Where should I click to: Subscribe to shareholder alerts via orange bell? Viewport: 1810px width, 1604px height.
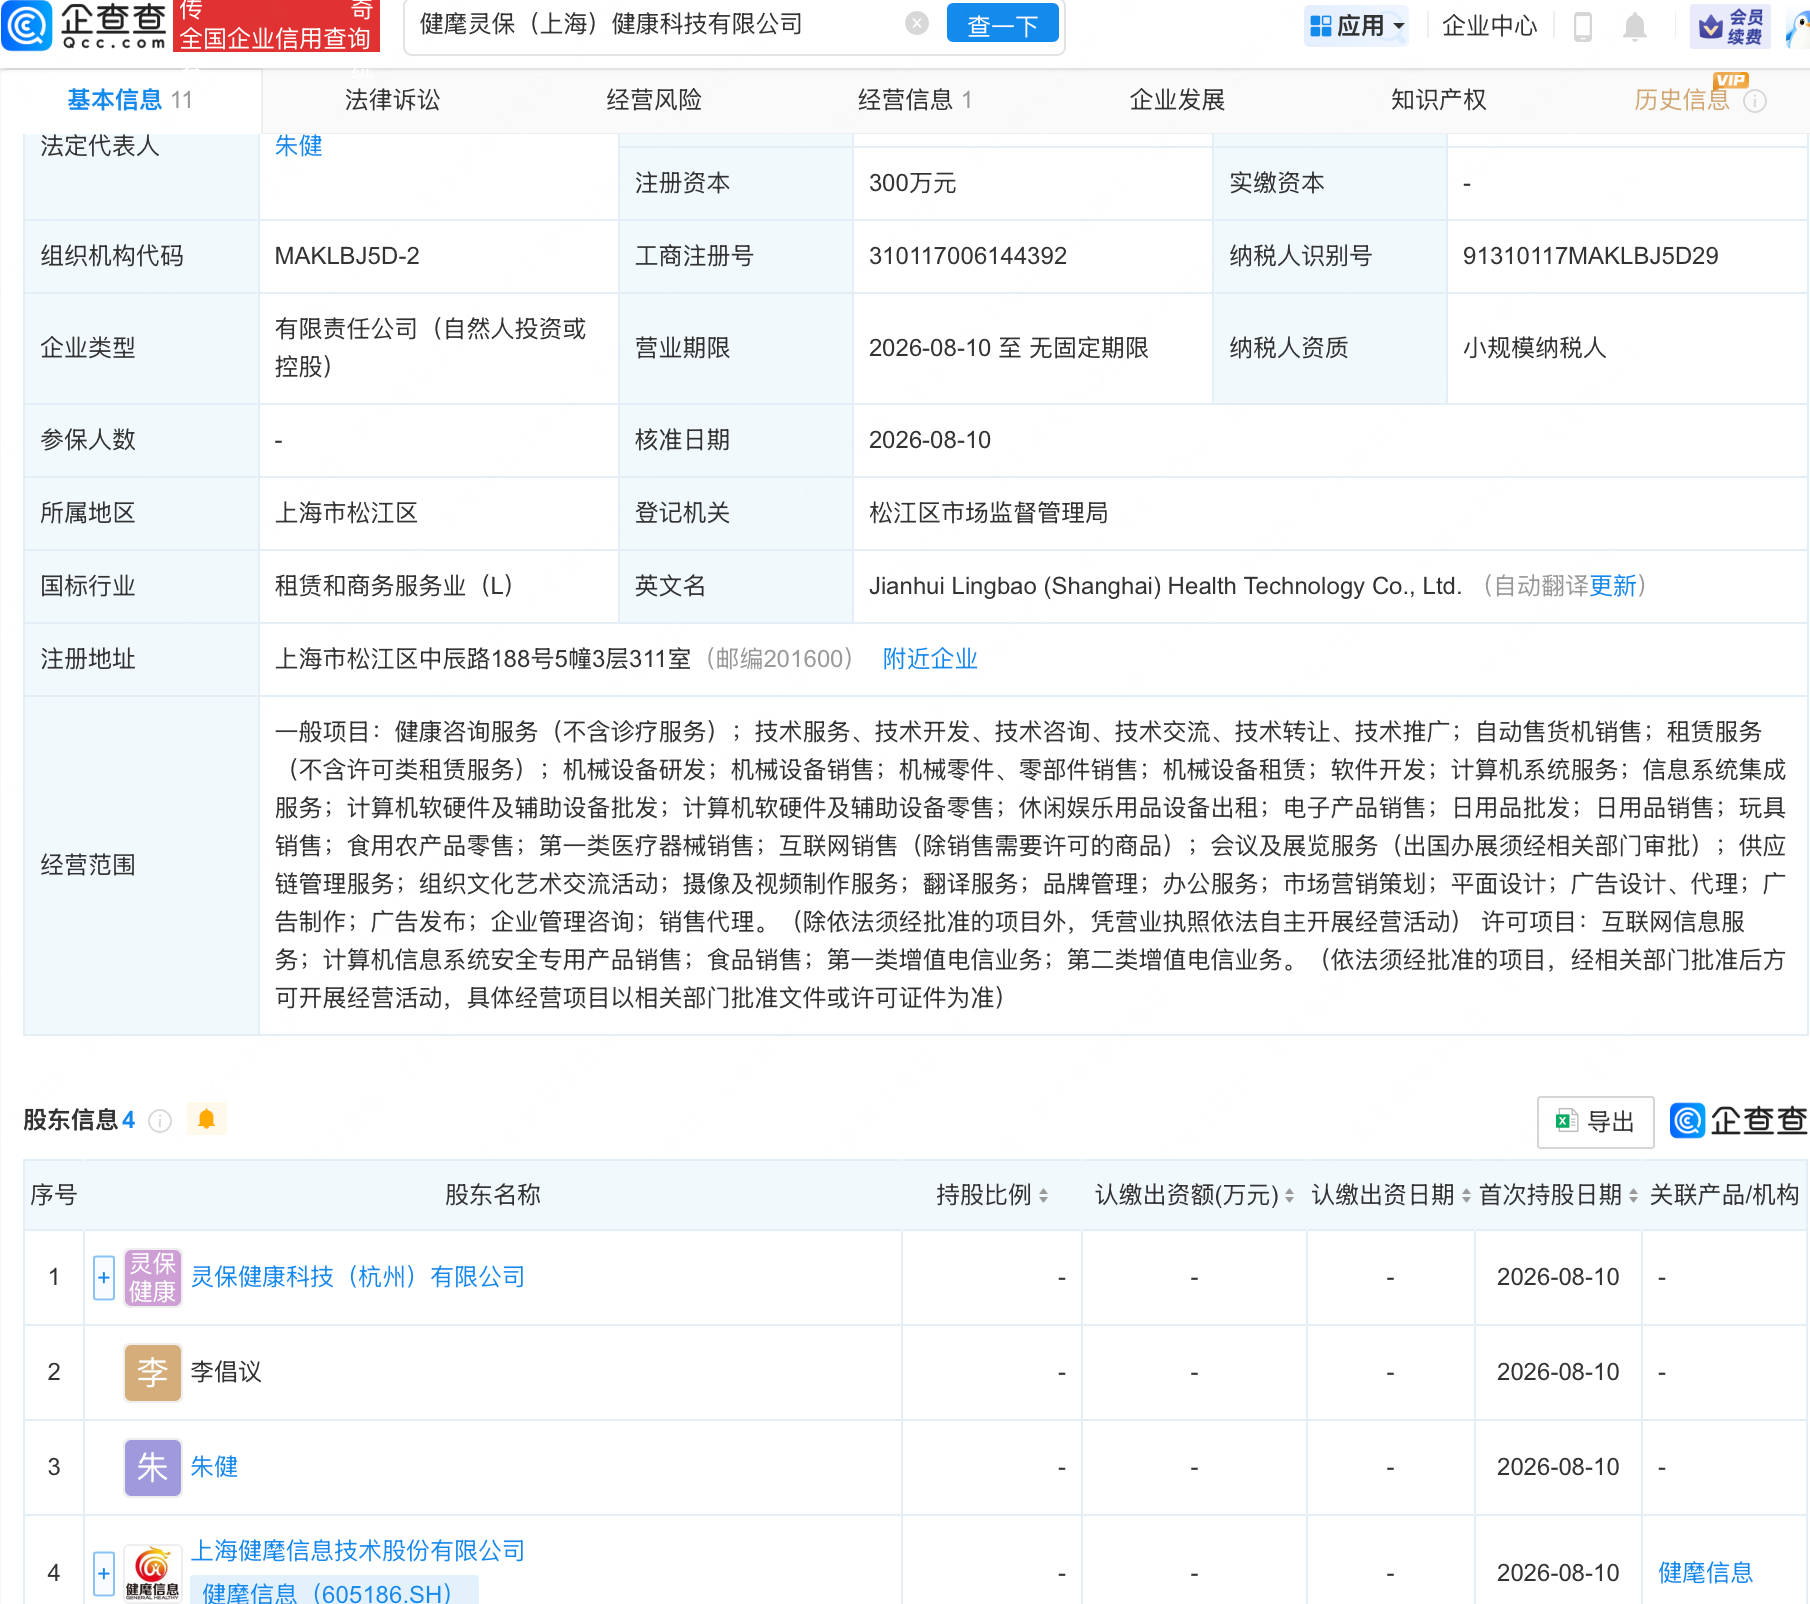pos(207,1119)
